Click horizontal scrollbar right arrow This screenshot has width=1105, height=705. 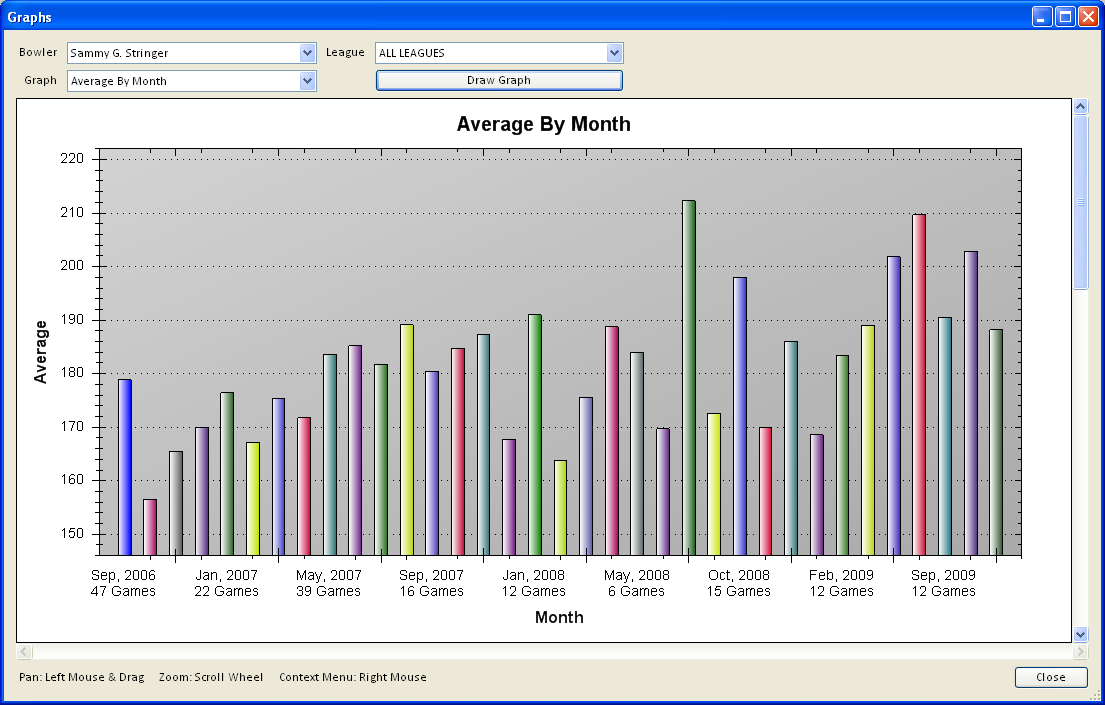coord(1079,652)
